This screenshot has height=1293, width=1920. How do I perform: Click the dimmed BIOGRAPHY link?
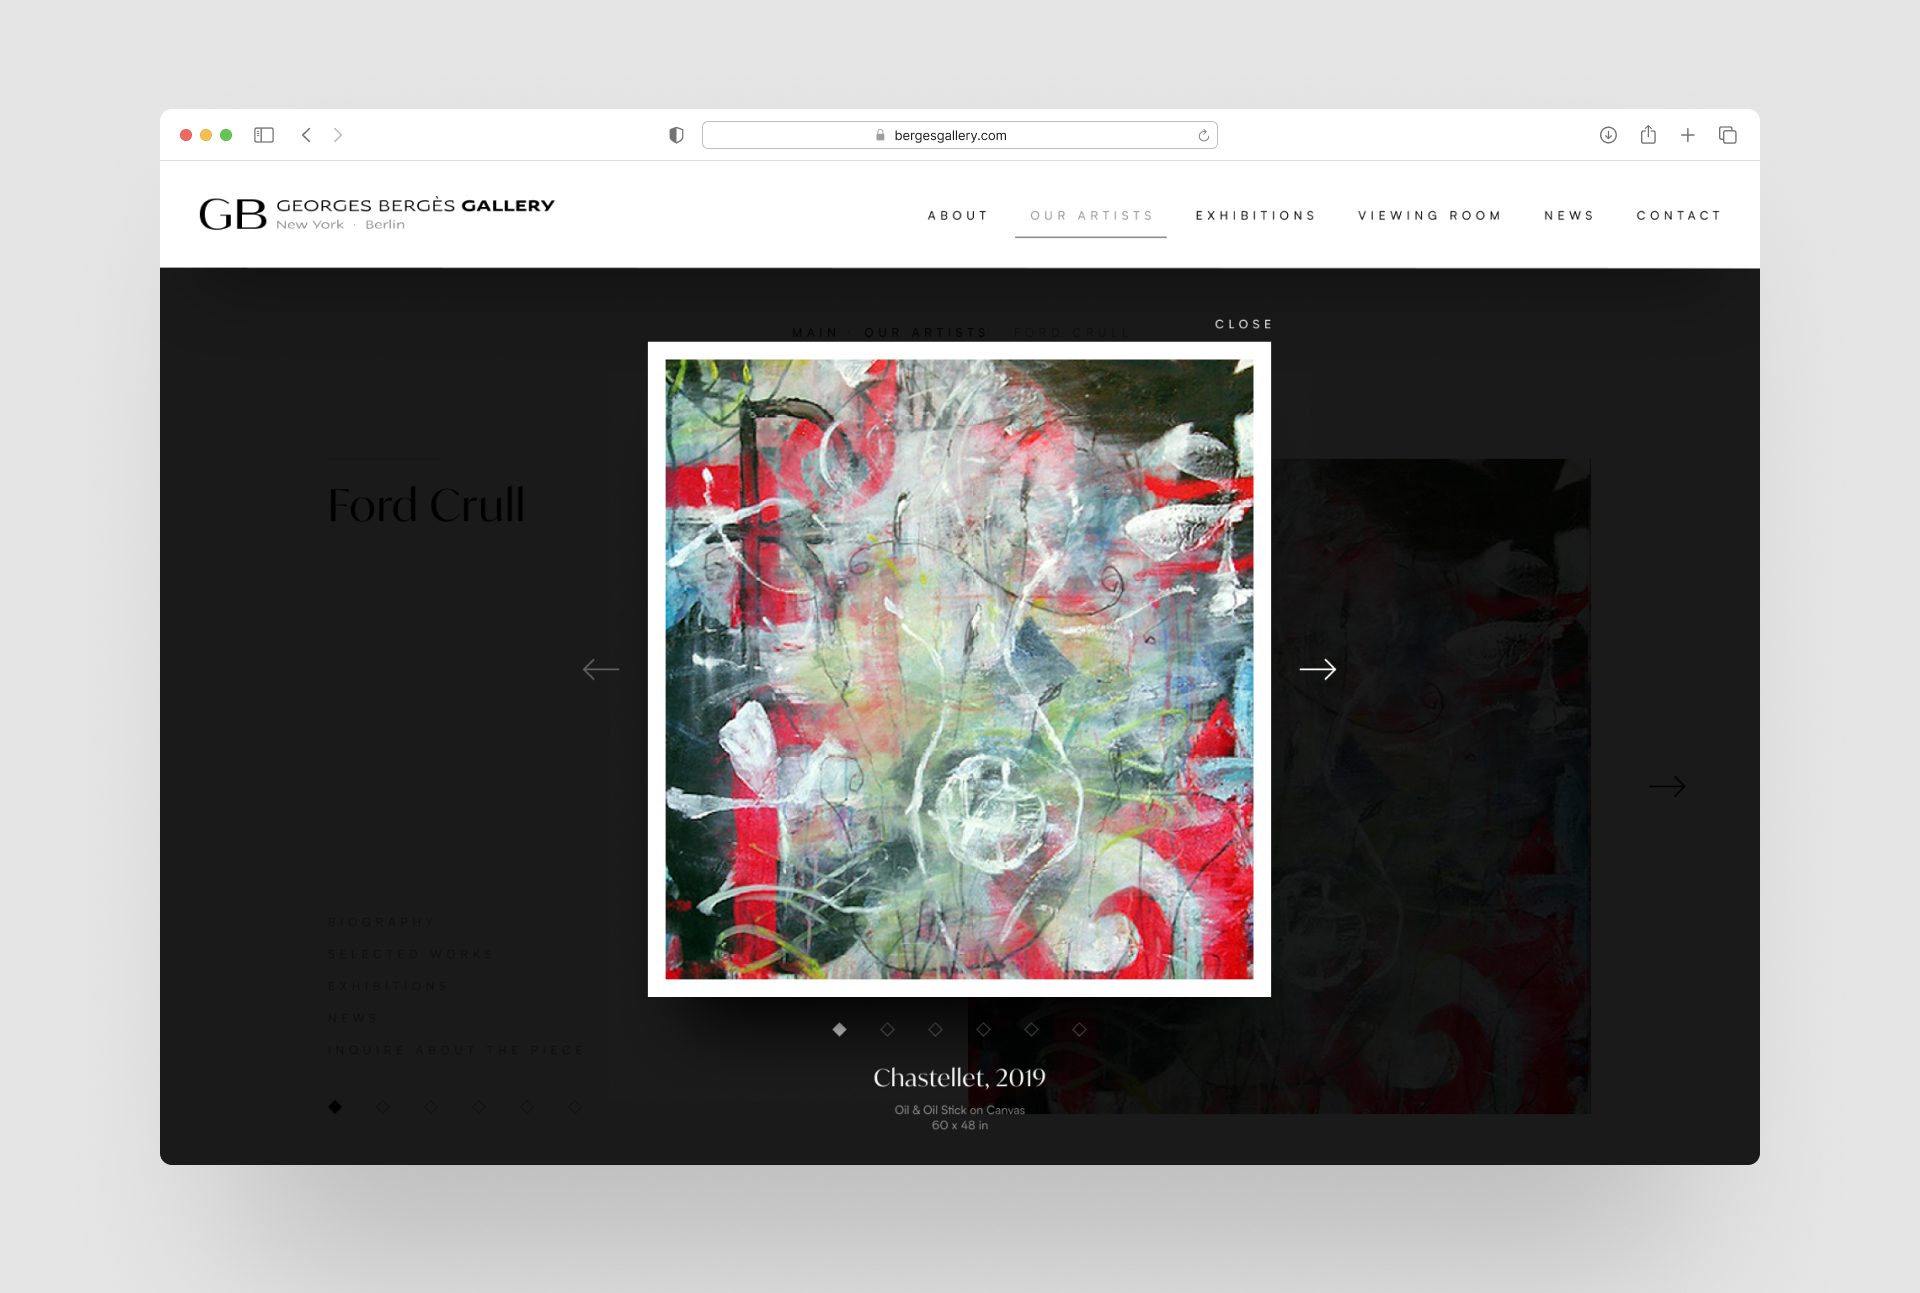coord(381,922)
